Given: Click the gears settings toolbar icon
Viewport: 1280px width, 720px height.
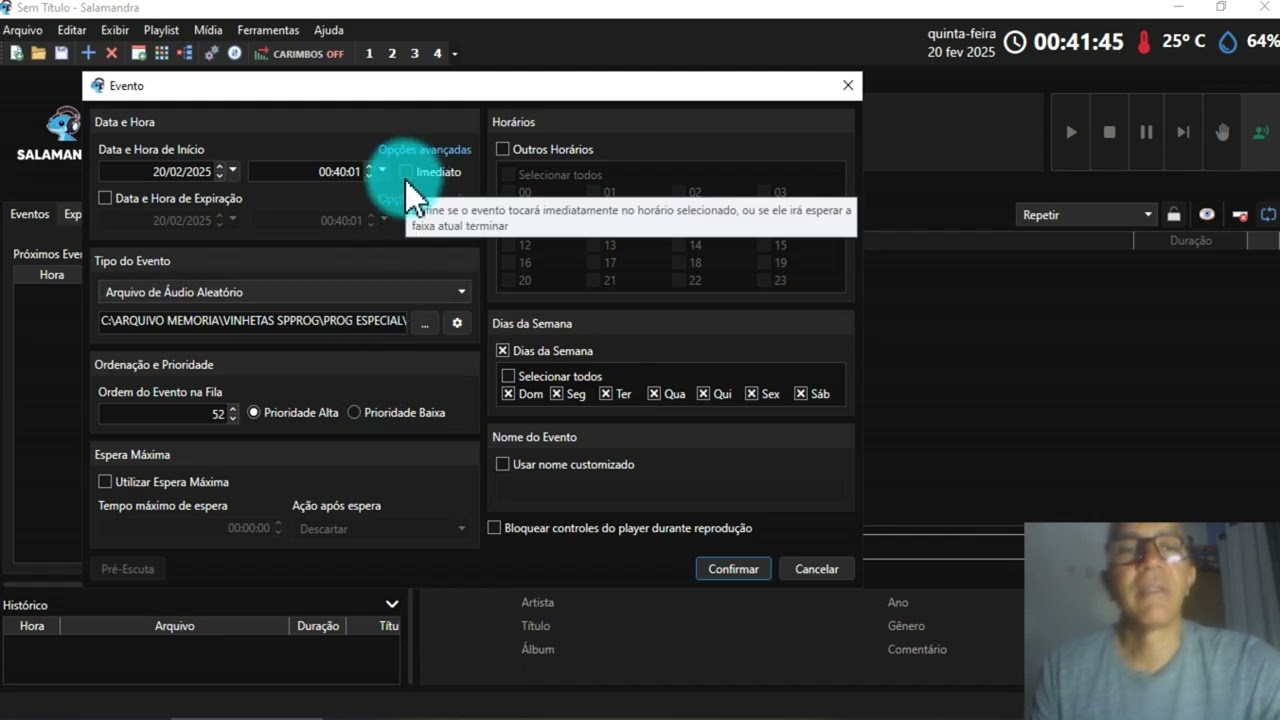Looking at the screenshot, I should (211, 53).
